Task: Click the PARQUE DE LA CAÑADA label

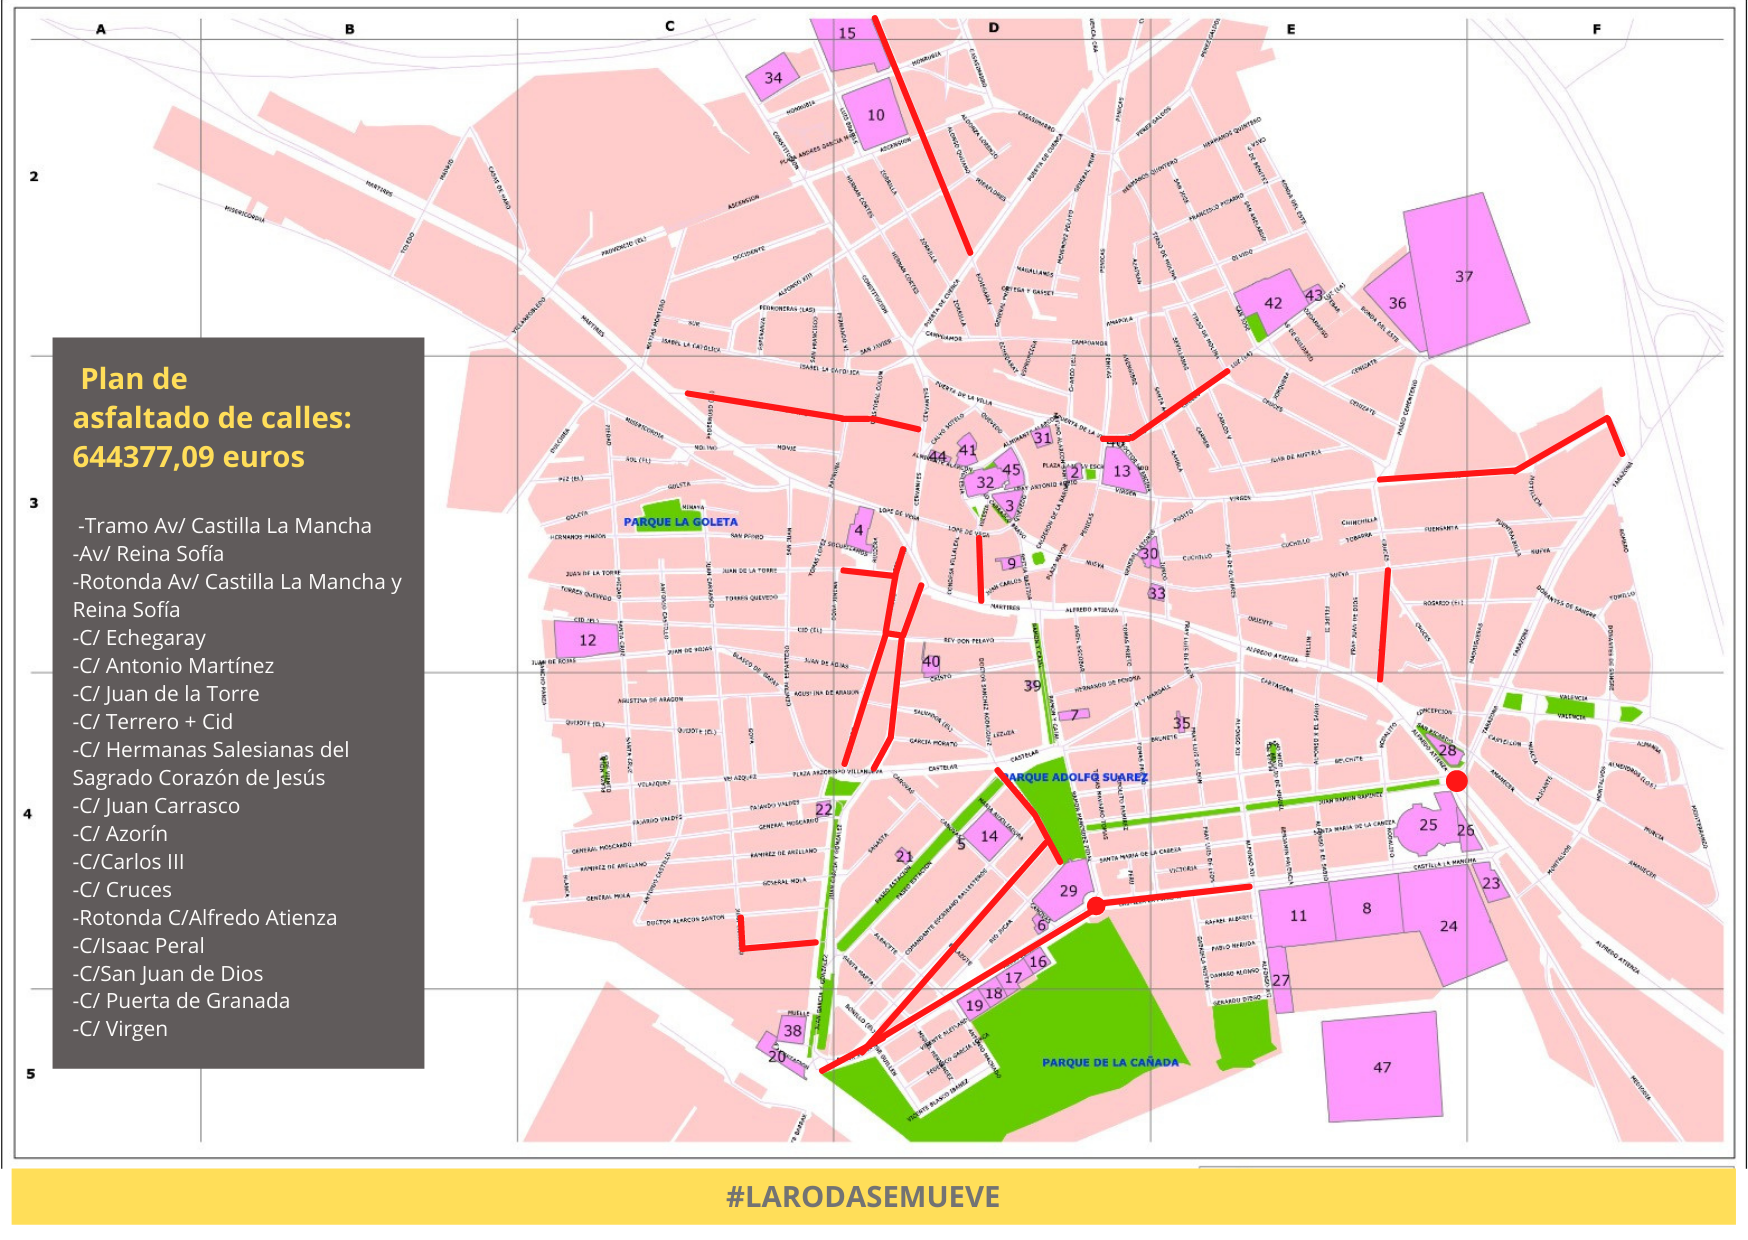Action: click(x=1110, y=1062)
